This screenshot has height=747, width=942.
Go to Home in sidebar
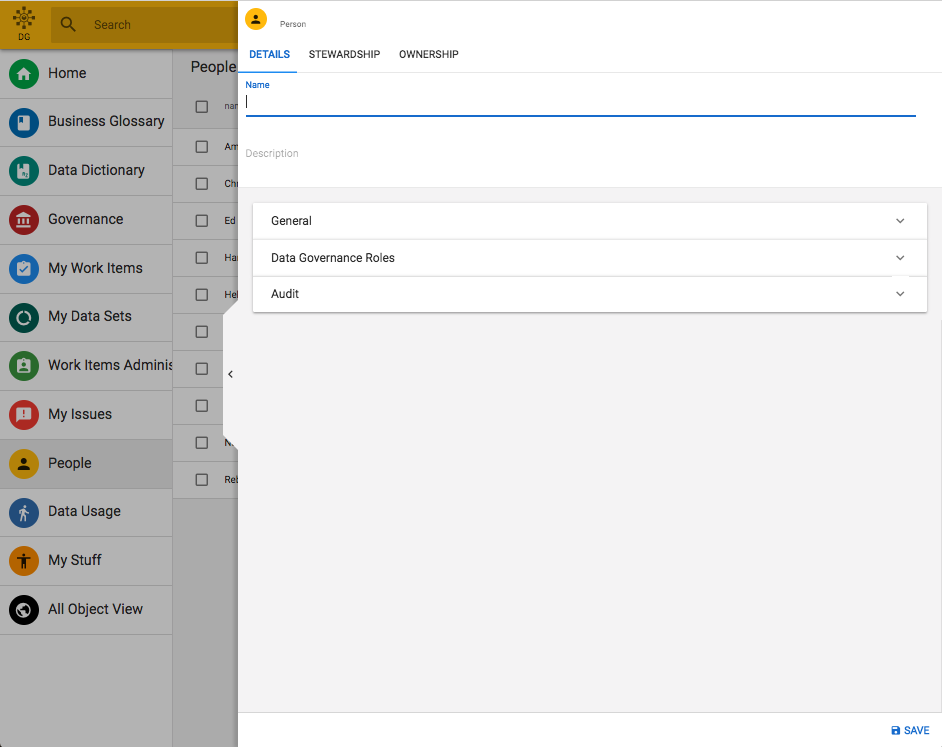[86, 74]
